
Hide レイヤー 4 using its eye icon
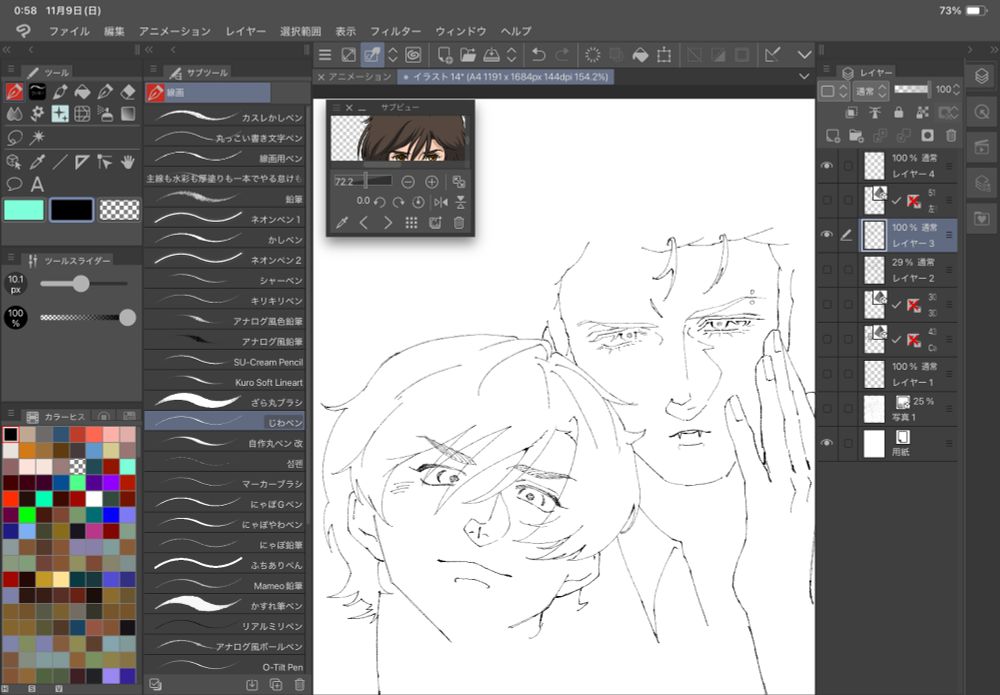tap(827, 166)
